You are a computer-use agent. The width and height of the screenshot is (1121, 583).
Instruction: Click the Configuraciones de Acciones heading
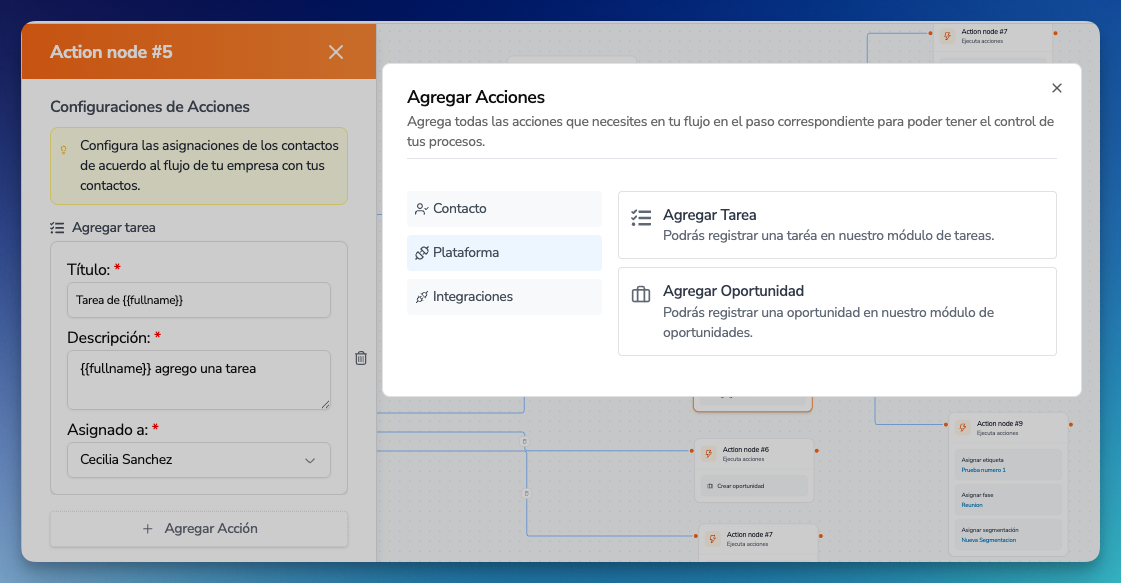pyautogui.click(x=149, y=107)
